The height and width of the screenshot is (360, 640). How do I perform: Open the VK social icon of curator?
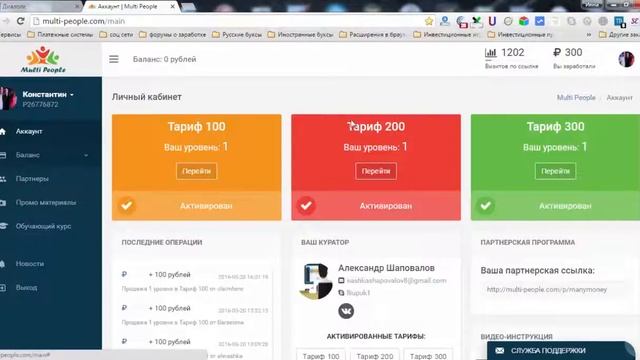346,311
